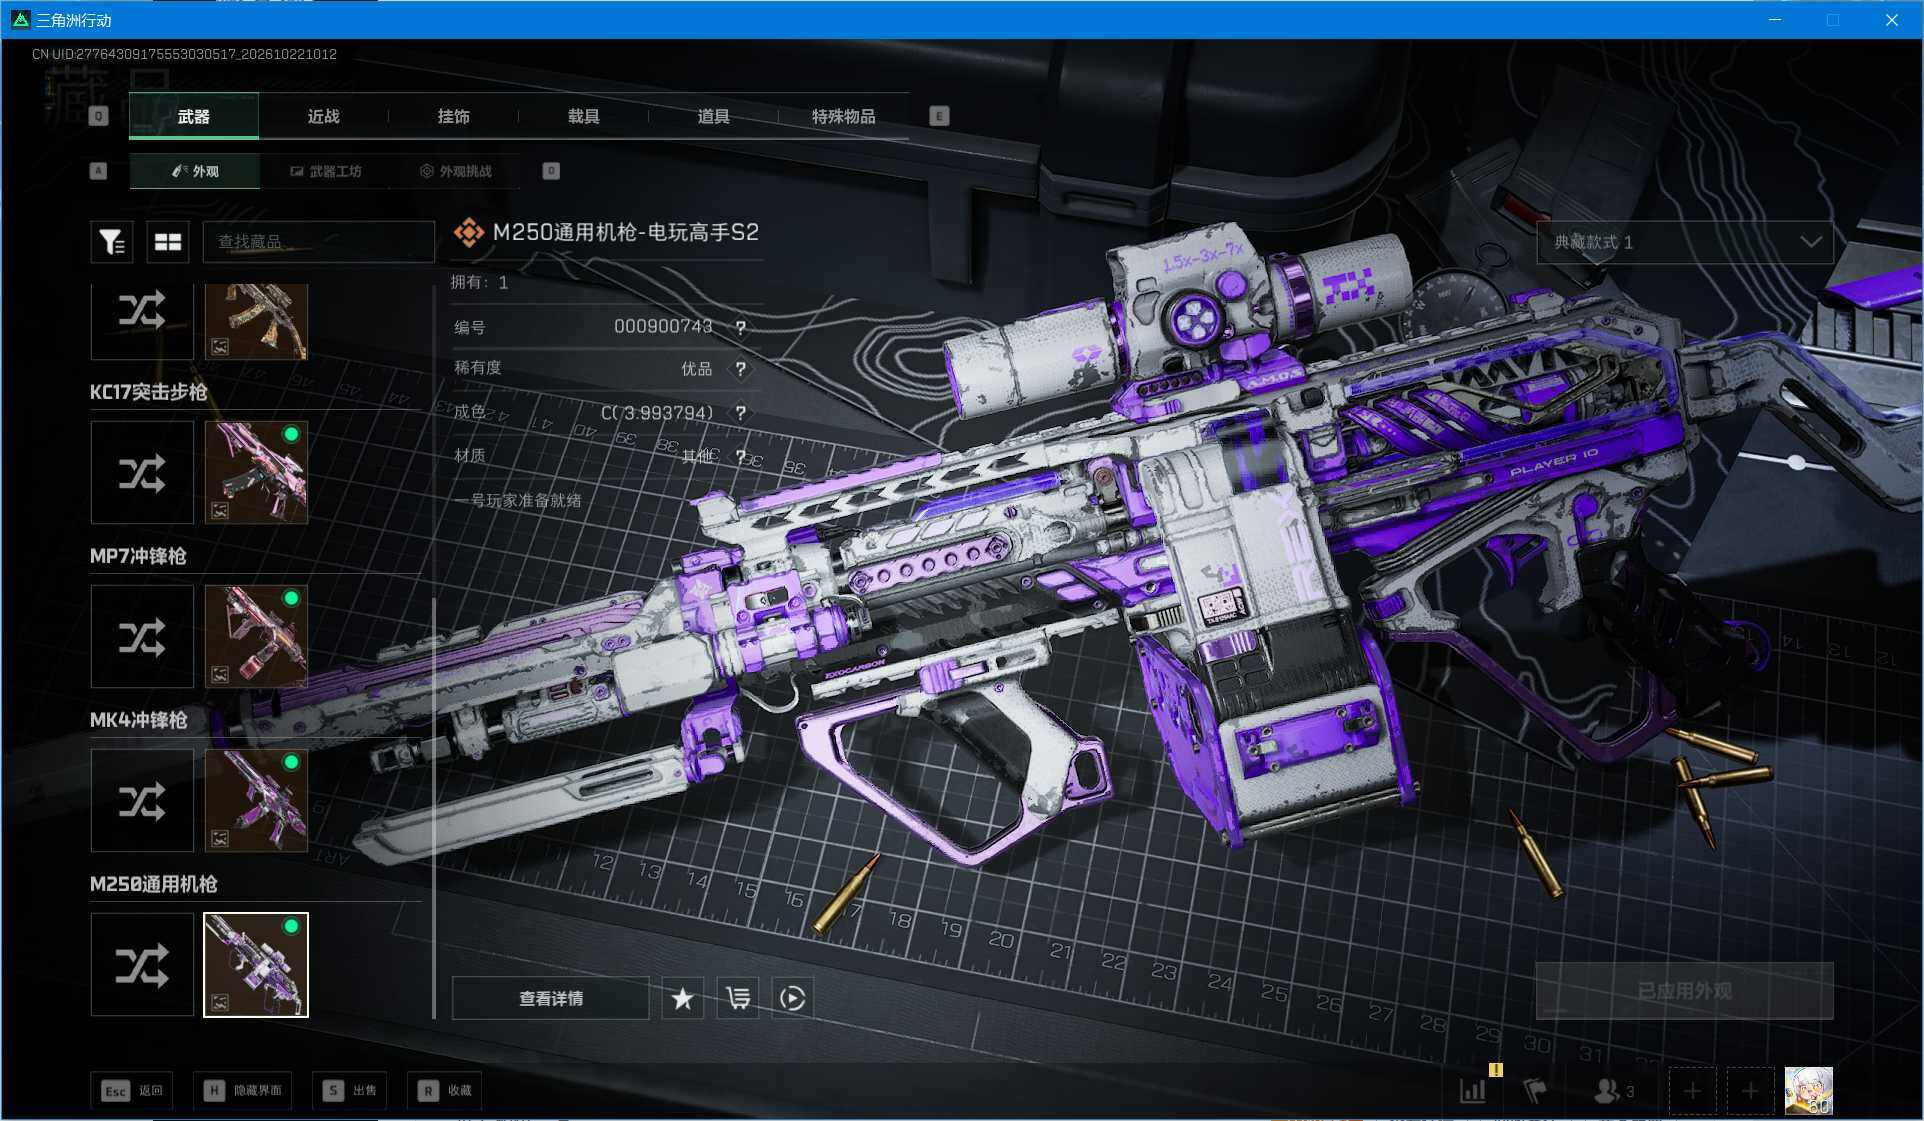The height and width of the screenshot is (1121, 1924).
Task: Open the friends icon showing 3
Action: click(1614, 1091)
